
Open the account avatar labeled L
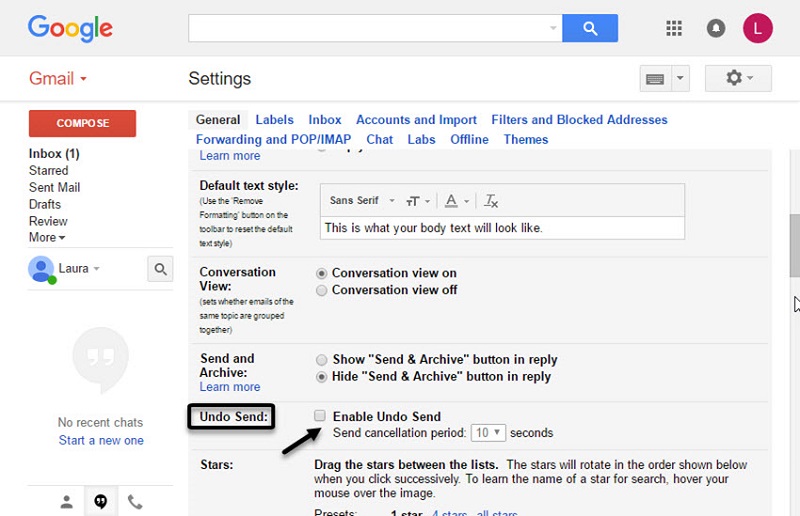758,28
